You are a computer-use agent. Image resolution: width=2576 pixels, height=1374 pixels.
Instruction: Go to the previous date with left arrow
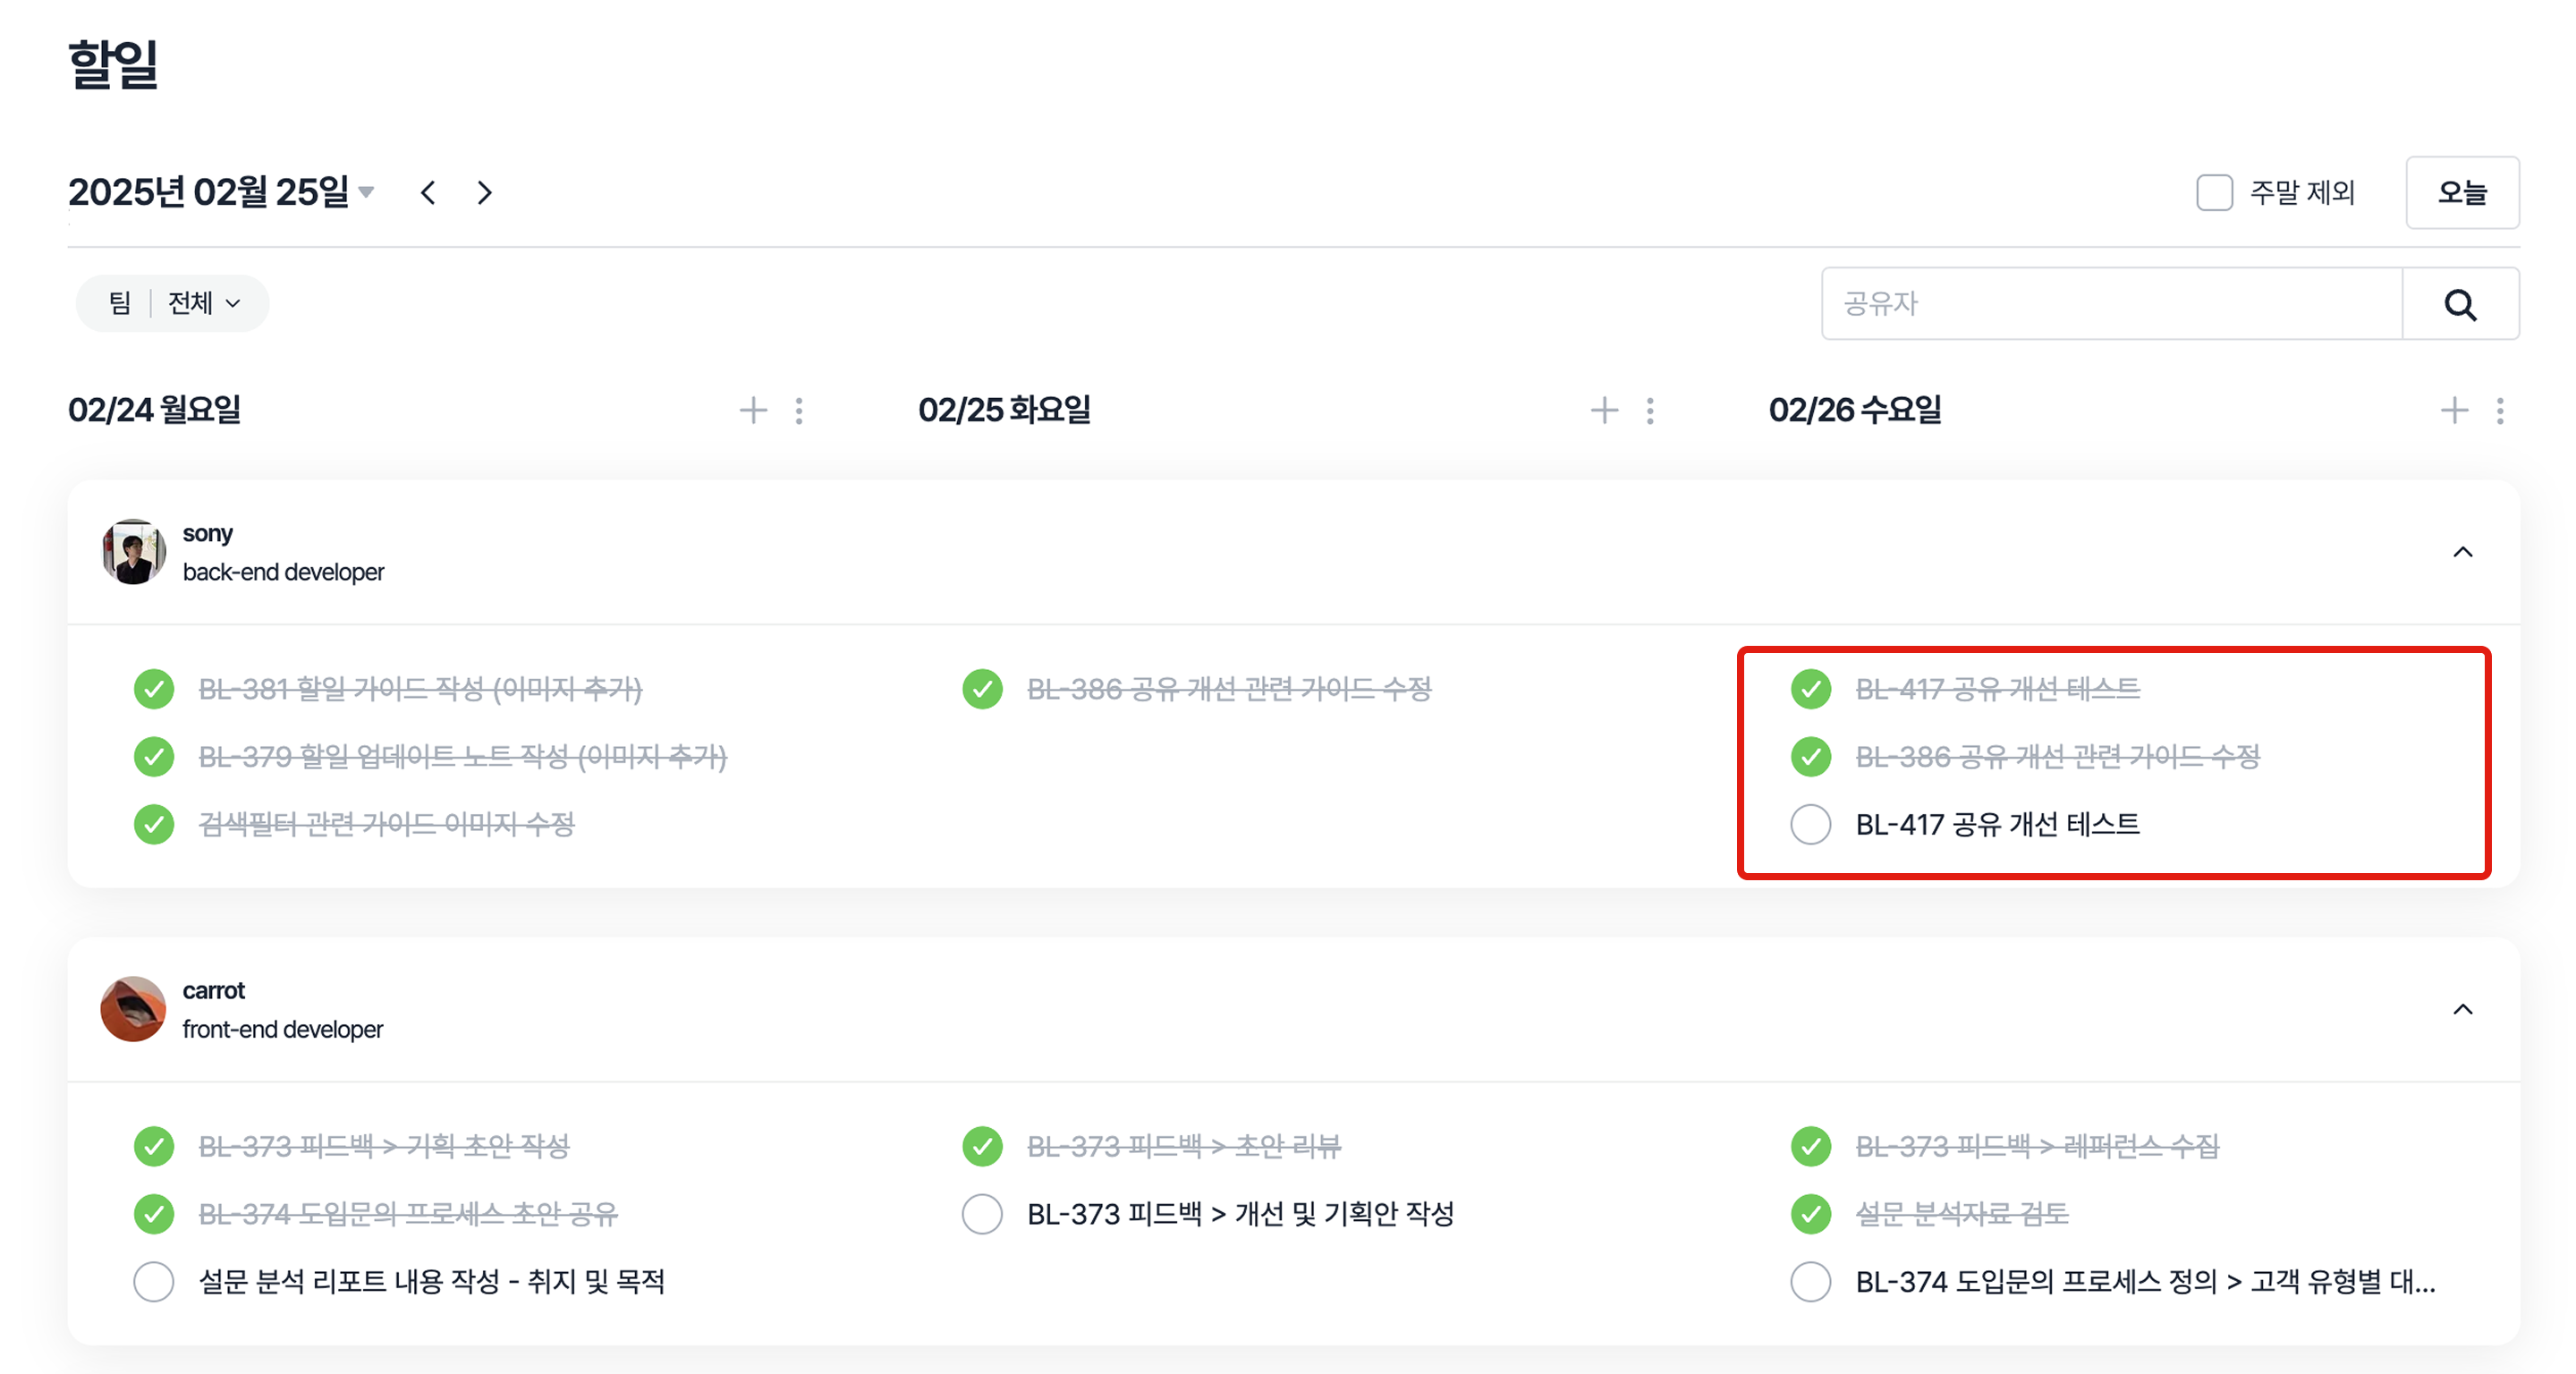point(428,193)
